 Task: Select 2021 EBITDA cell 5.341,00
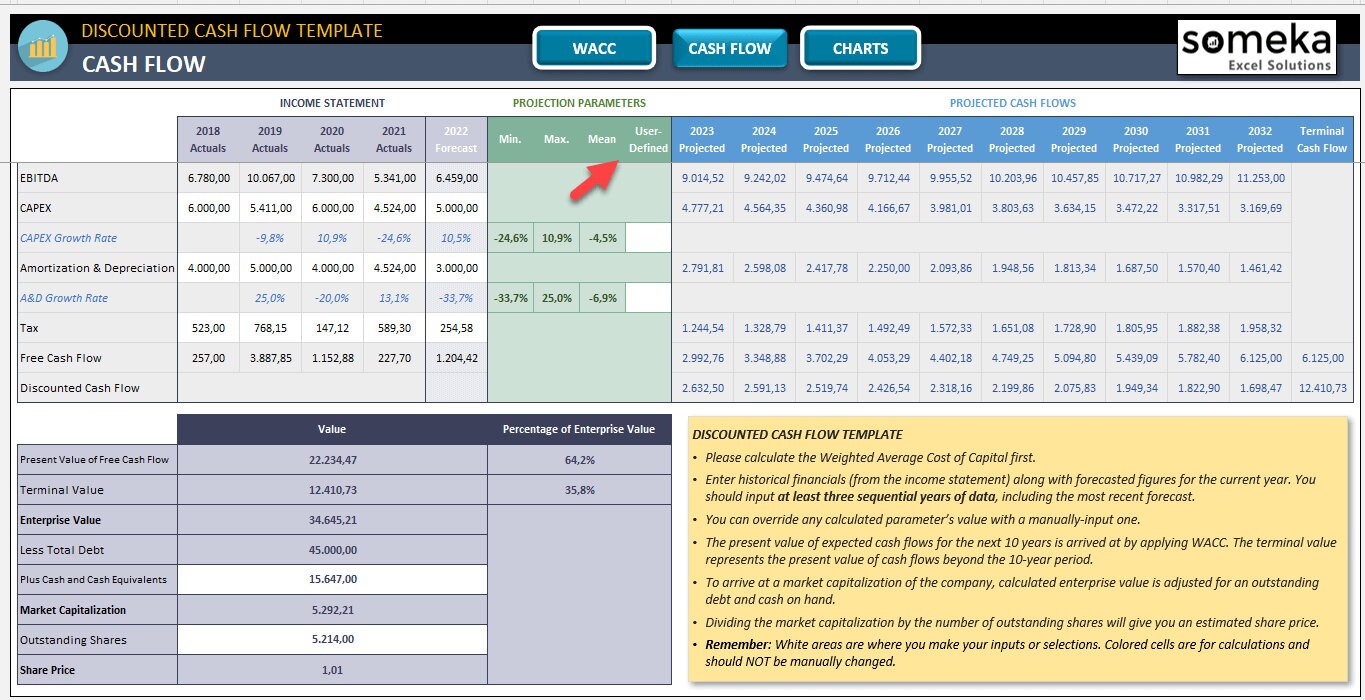pyautogui.click(x=394, y=178)
